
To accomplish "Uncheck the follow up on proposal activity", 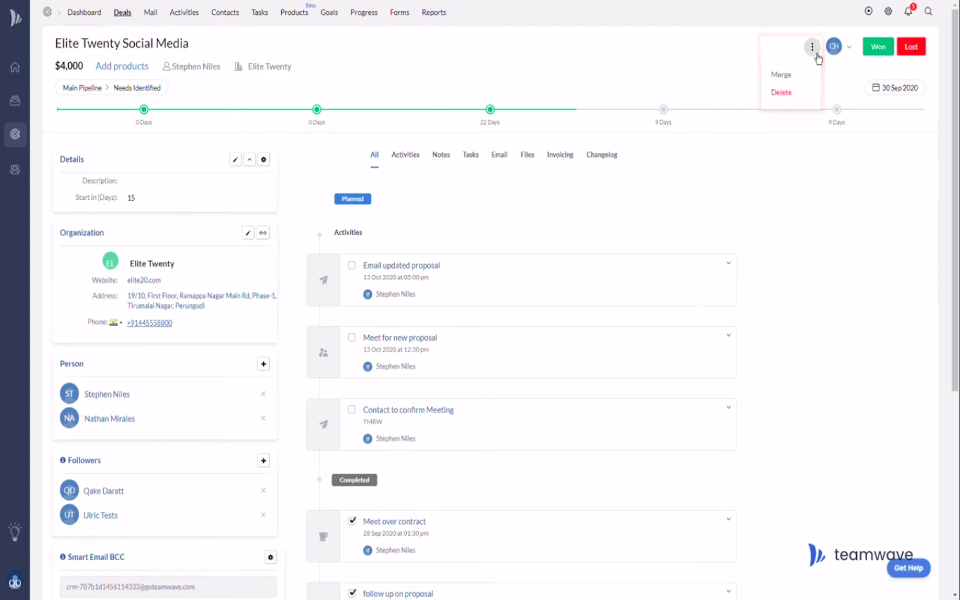I will [x=352, y=593].
